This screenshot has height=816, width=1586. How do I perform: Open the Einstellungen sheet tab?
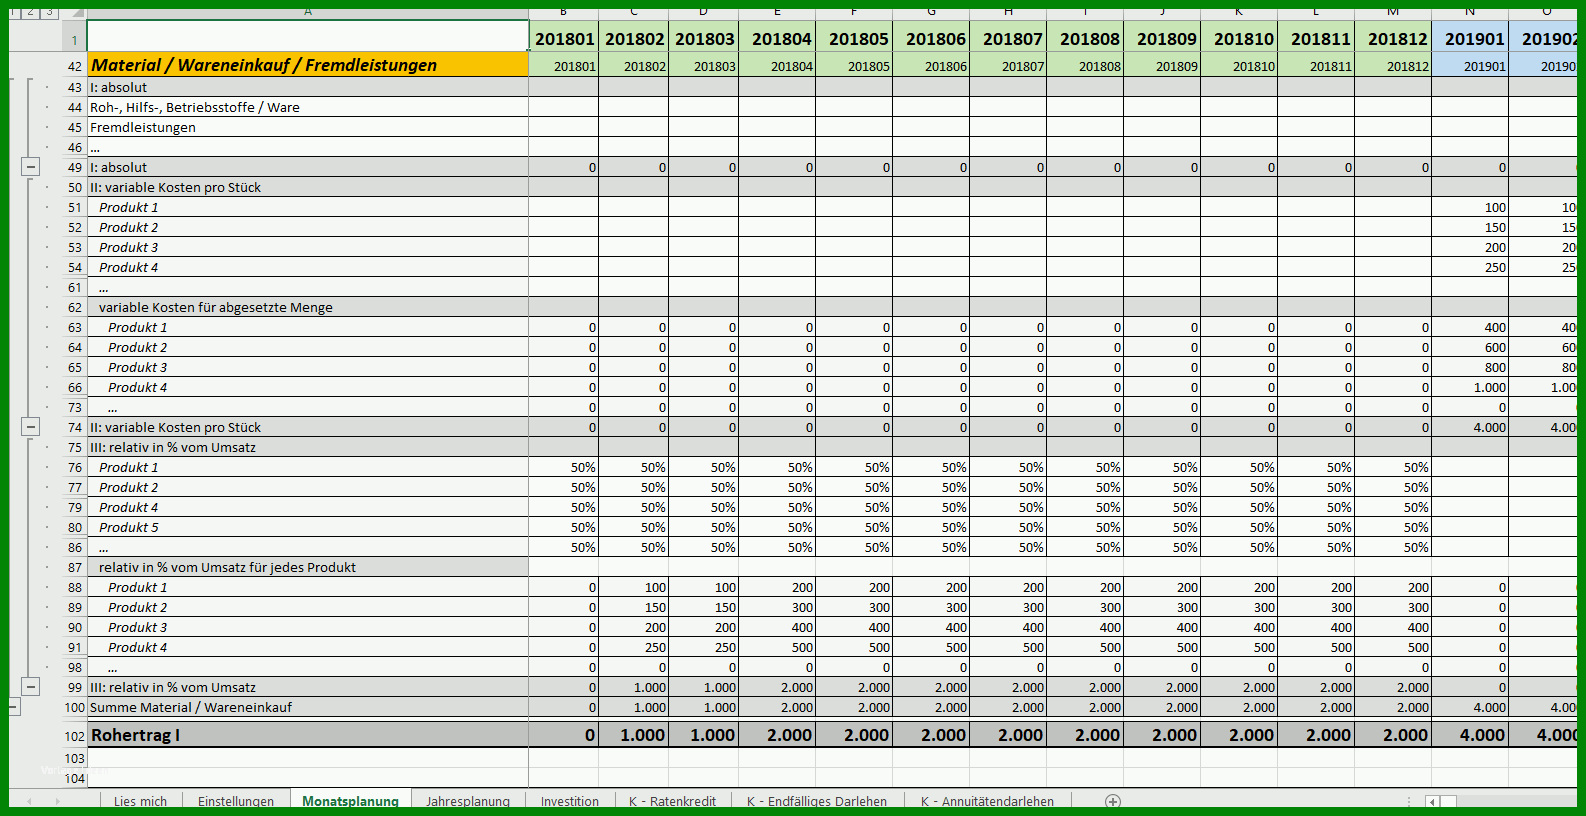click(x=236, y=801)
